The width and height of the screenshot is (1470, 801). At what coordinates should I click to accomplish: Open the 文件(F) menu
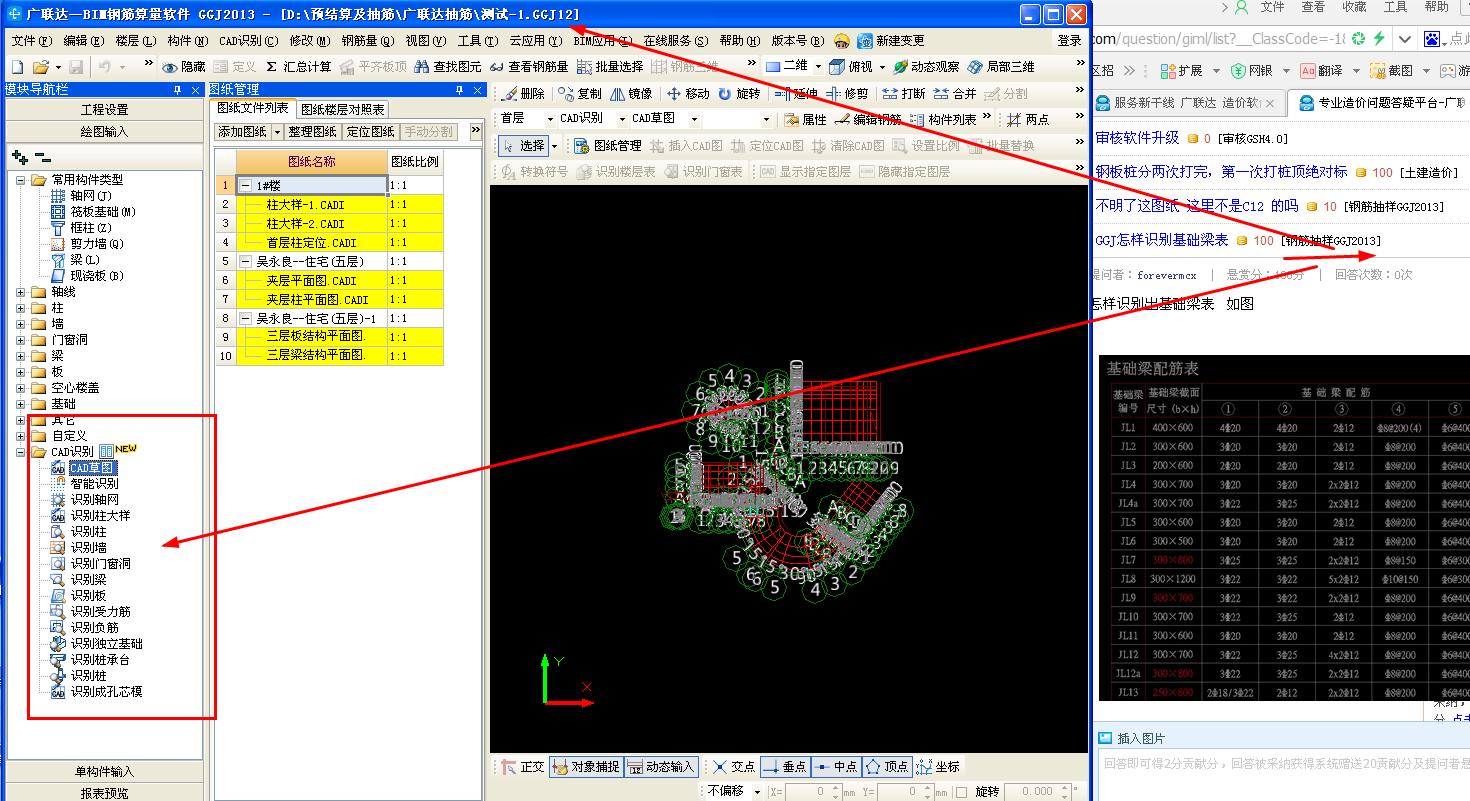(31, 41)
